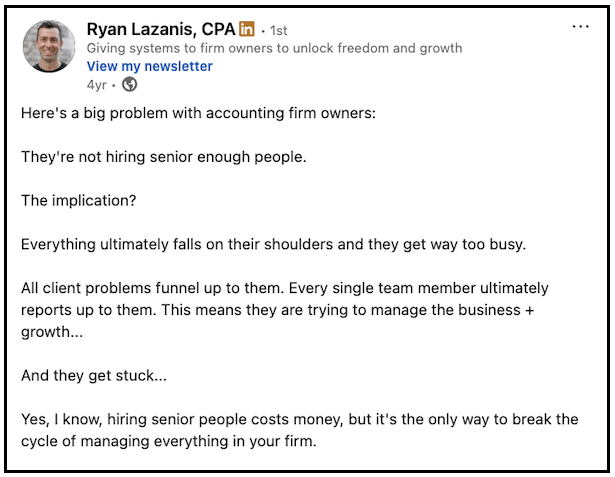Click the line "They're not hiring senior enough people"

tap(163, 156)
